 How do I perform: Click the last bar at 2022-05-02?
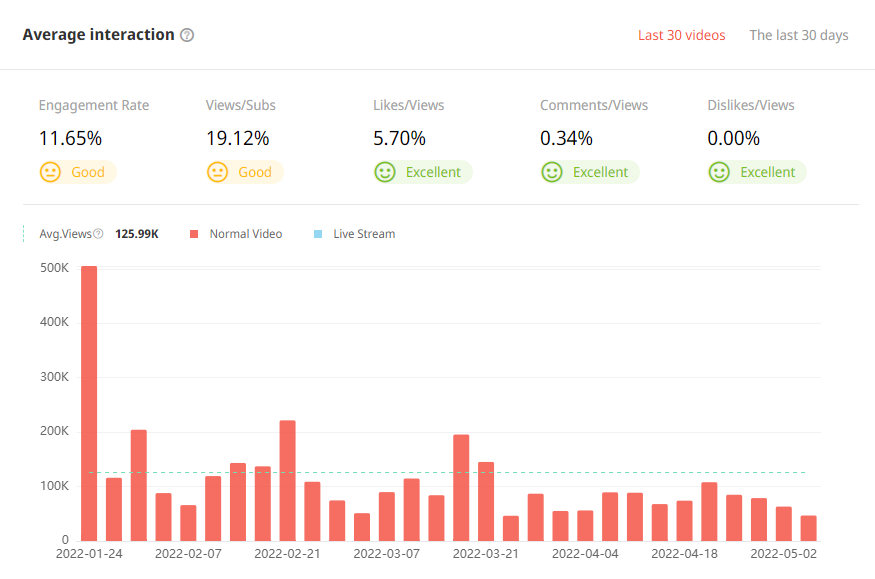[808, 527]
